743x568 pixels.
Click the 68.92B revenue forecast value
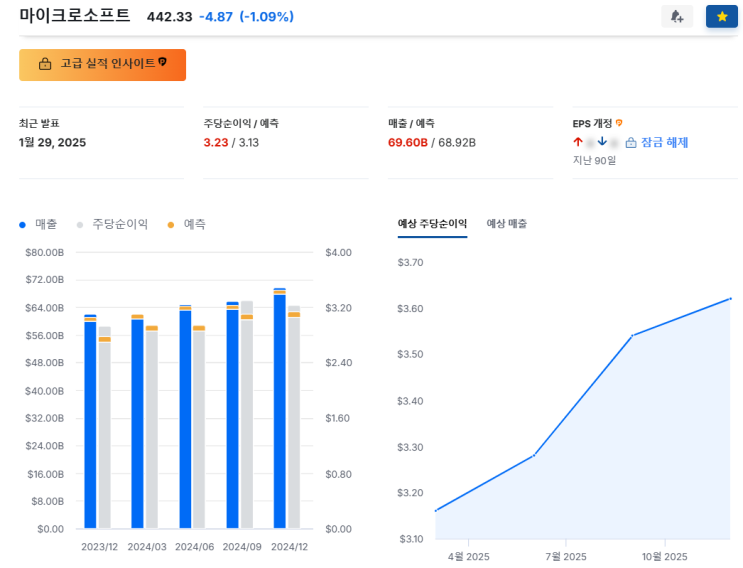pyautogui.click(x=457, y=143)
